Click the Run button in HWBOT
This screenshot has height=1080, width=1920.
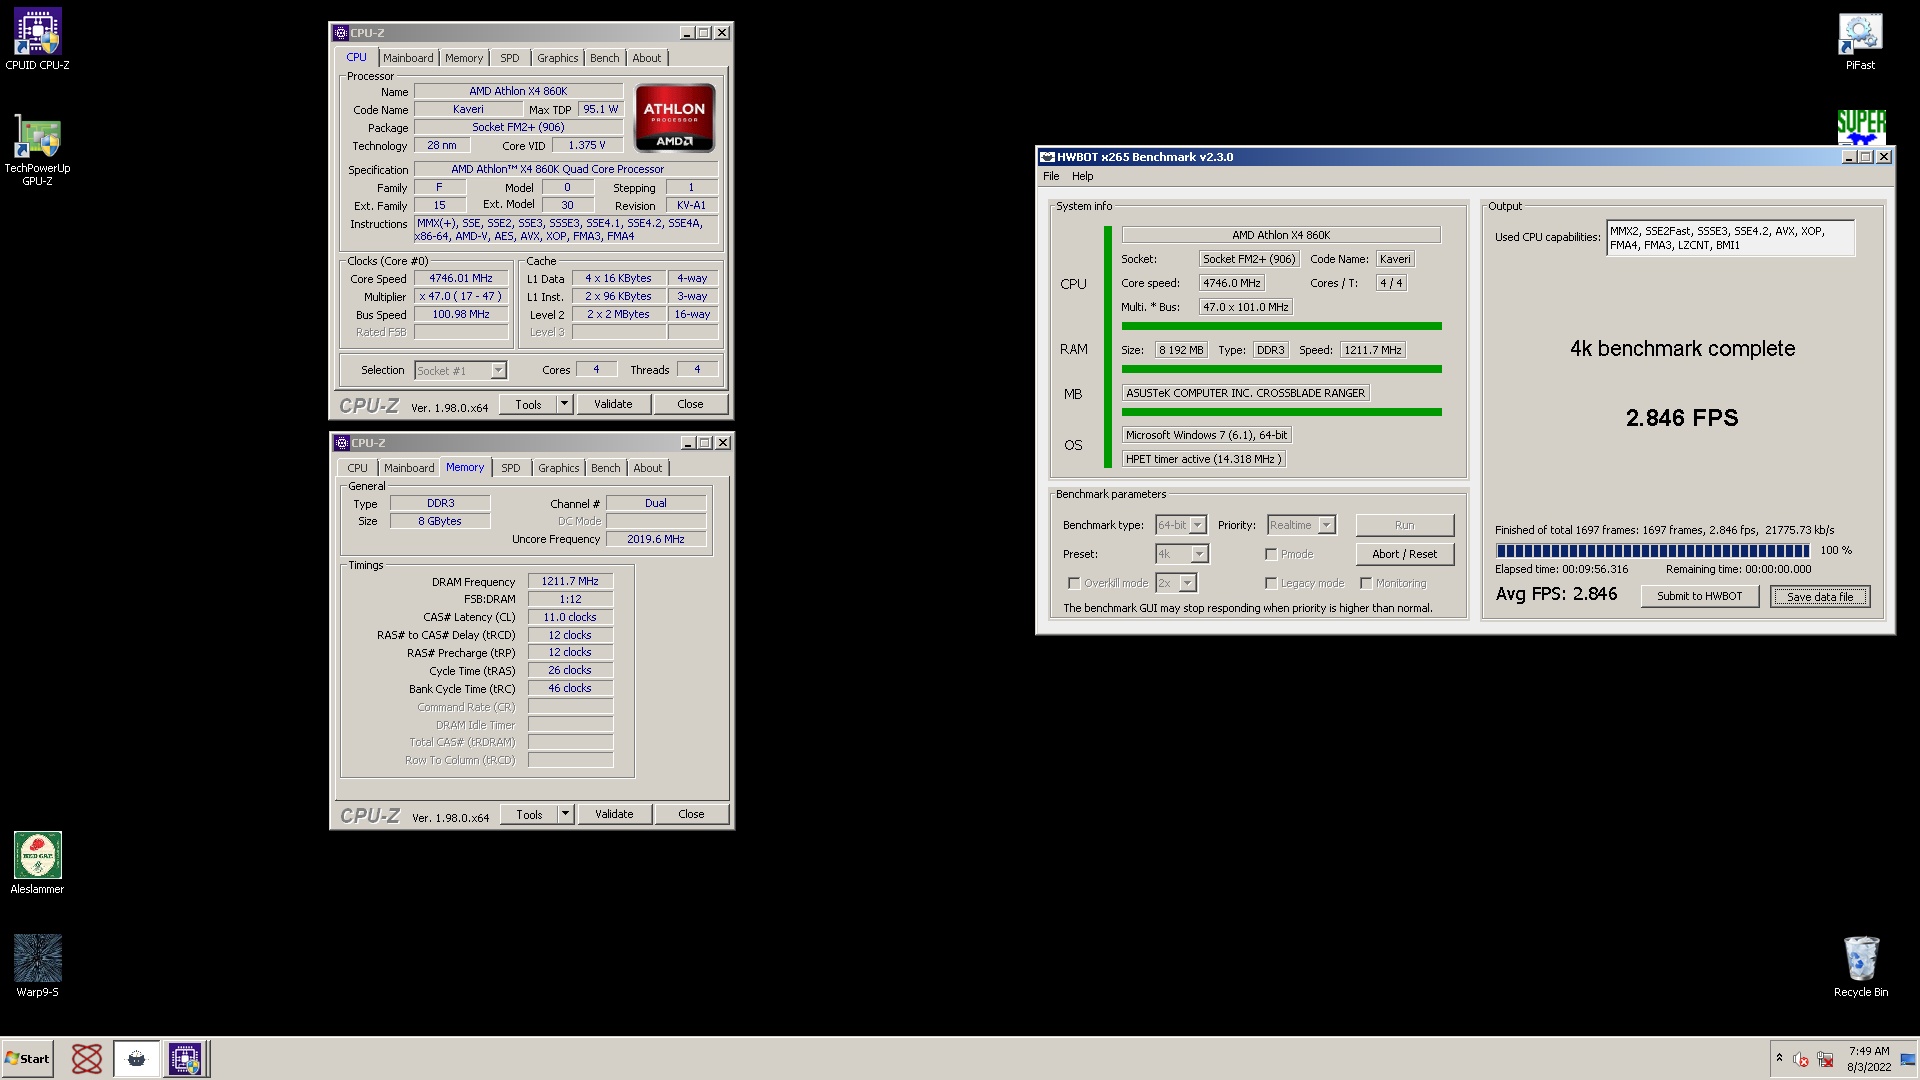click(1404, 525)
